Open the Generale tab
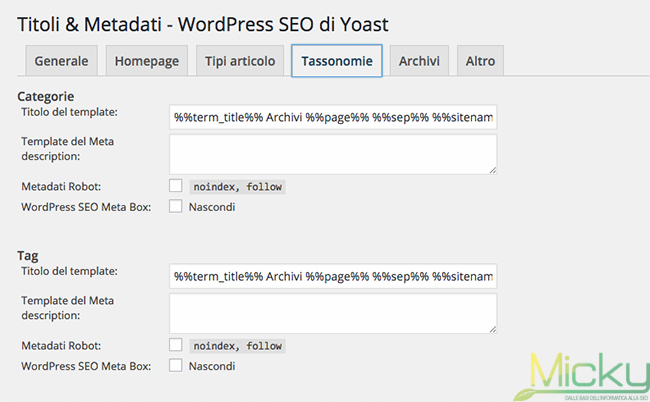The width and height of the screenshot is (650, 402). click(61, 61)
